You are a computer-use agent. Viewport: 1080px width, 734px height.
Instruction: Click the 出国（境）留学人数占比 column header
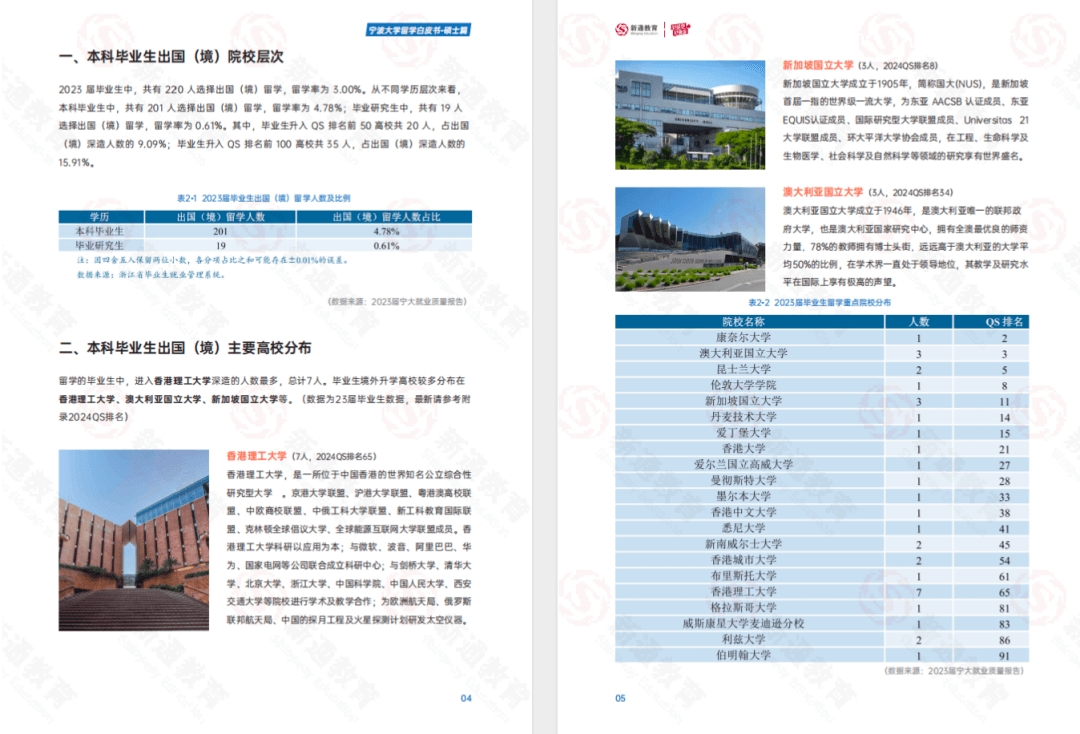385,217
